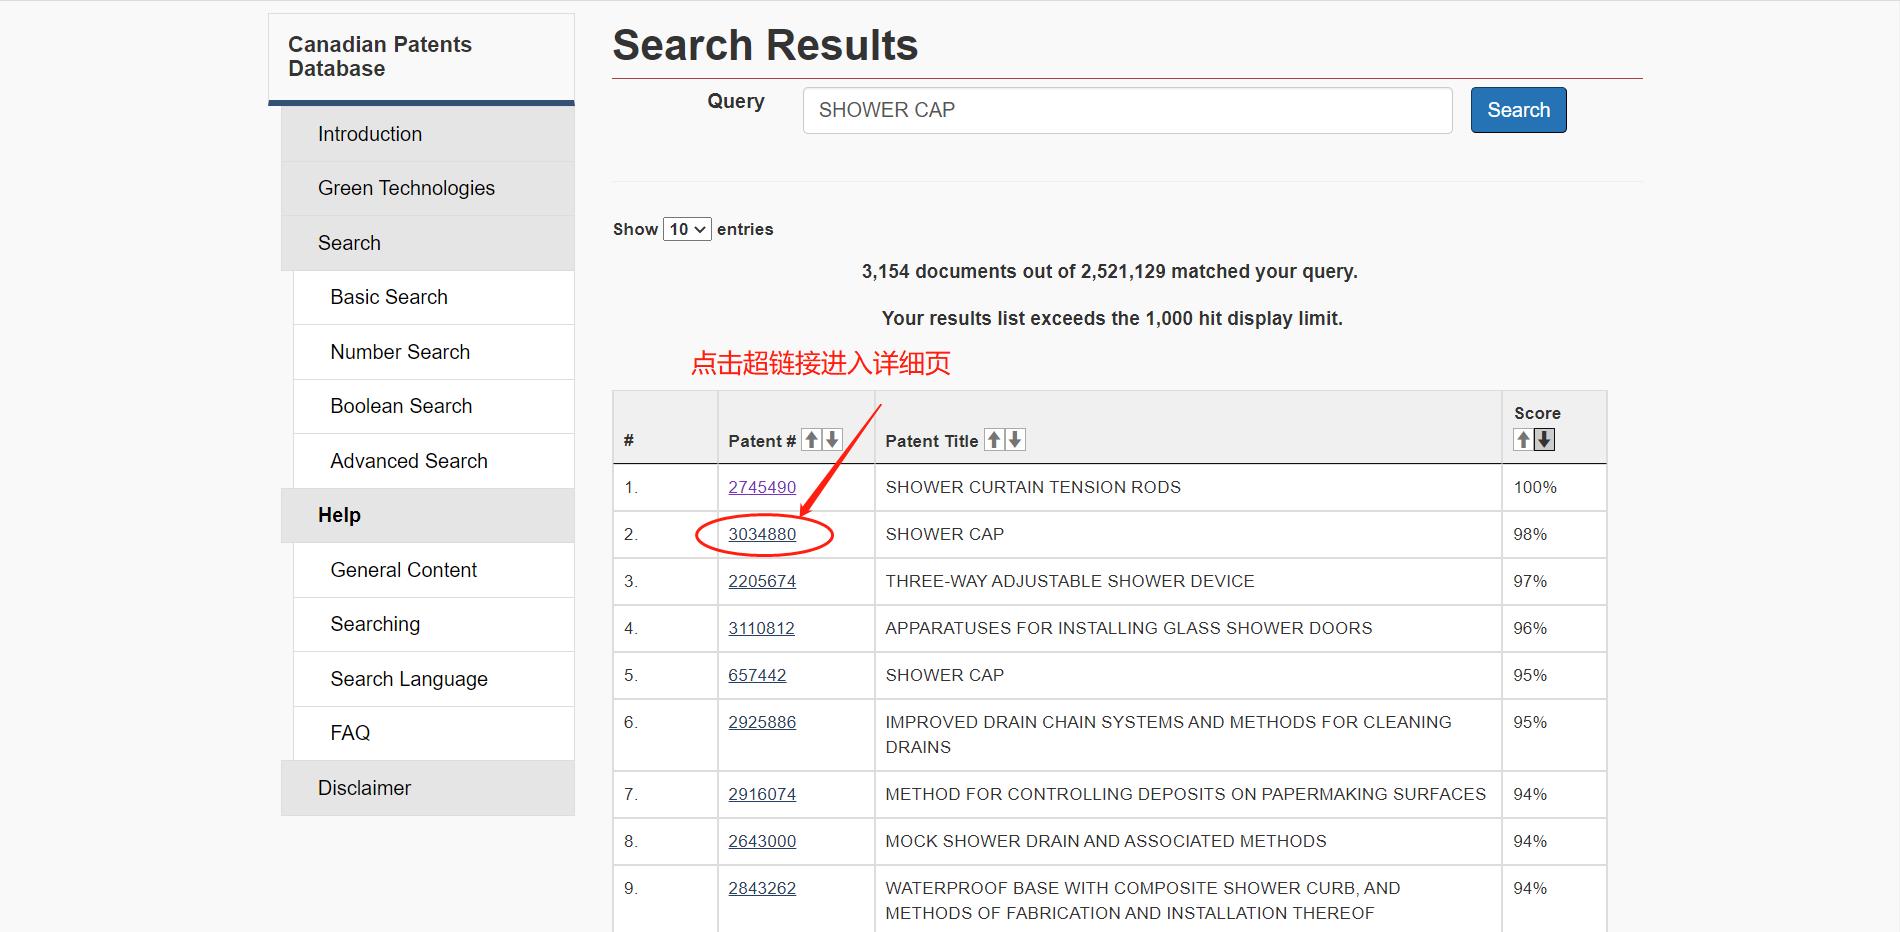Open Green Technologies section
The image size is (1900, 932).
tap(406, 188)
